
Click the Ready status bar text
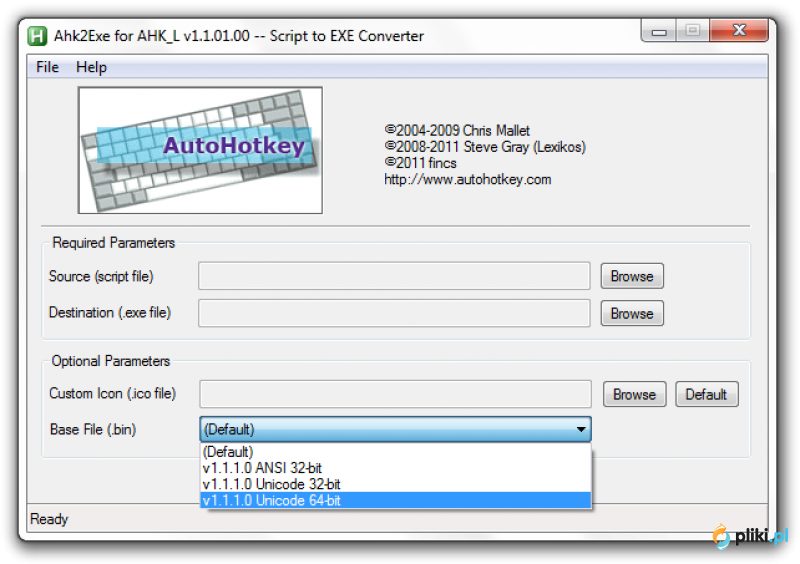[x=49, y=519]
